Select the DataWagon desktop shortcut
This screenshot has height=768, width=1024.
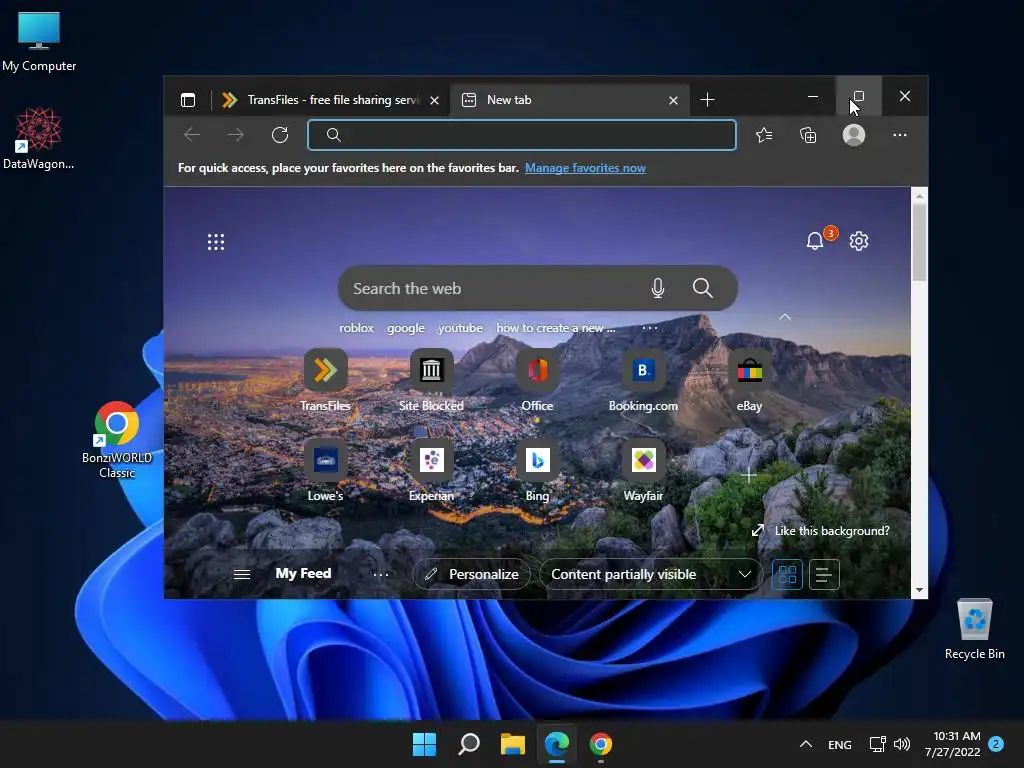39,138
